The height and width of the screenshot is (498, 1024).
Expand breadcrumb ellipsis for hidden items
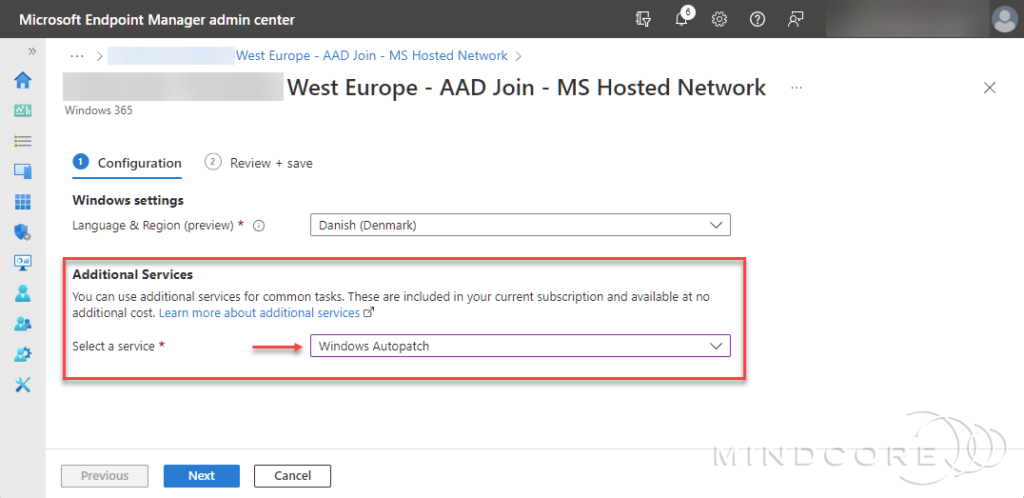[77, 56]
